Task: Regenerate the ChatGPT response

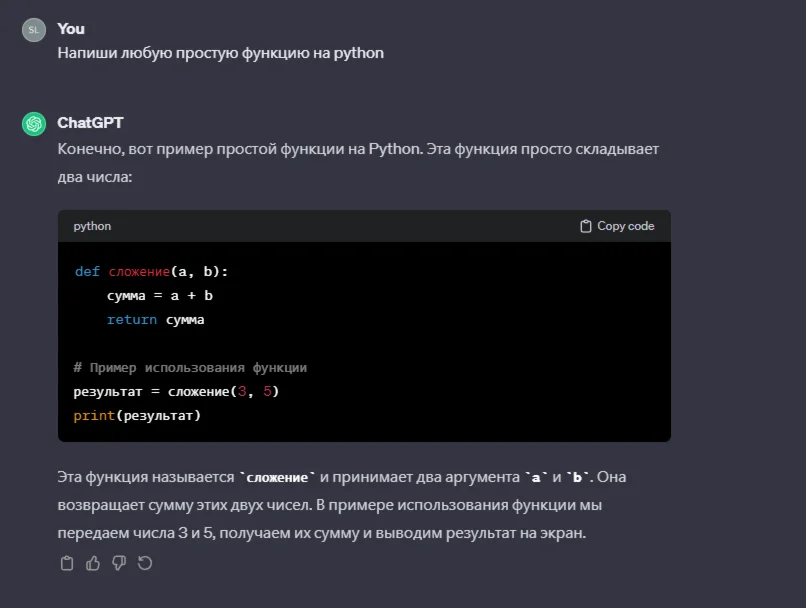Action: [145, 563]
